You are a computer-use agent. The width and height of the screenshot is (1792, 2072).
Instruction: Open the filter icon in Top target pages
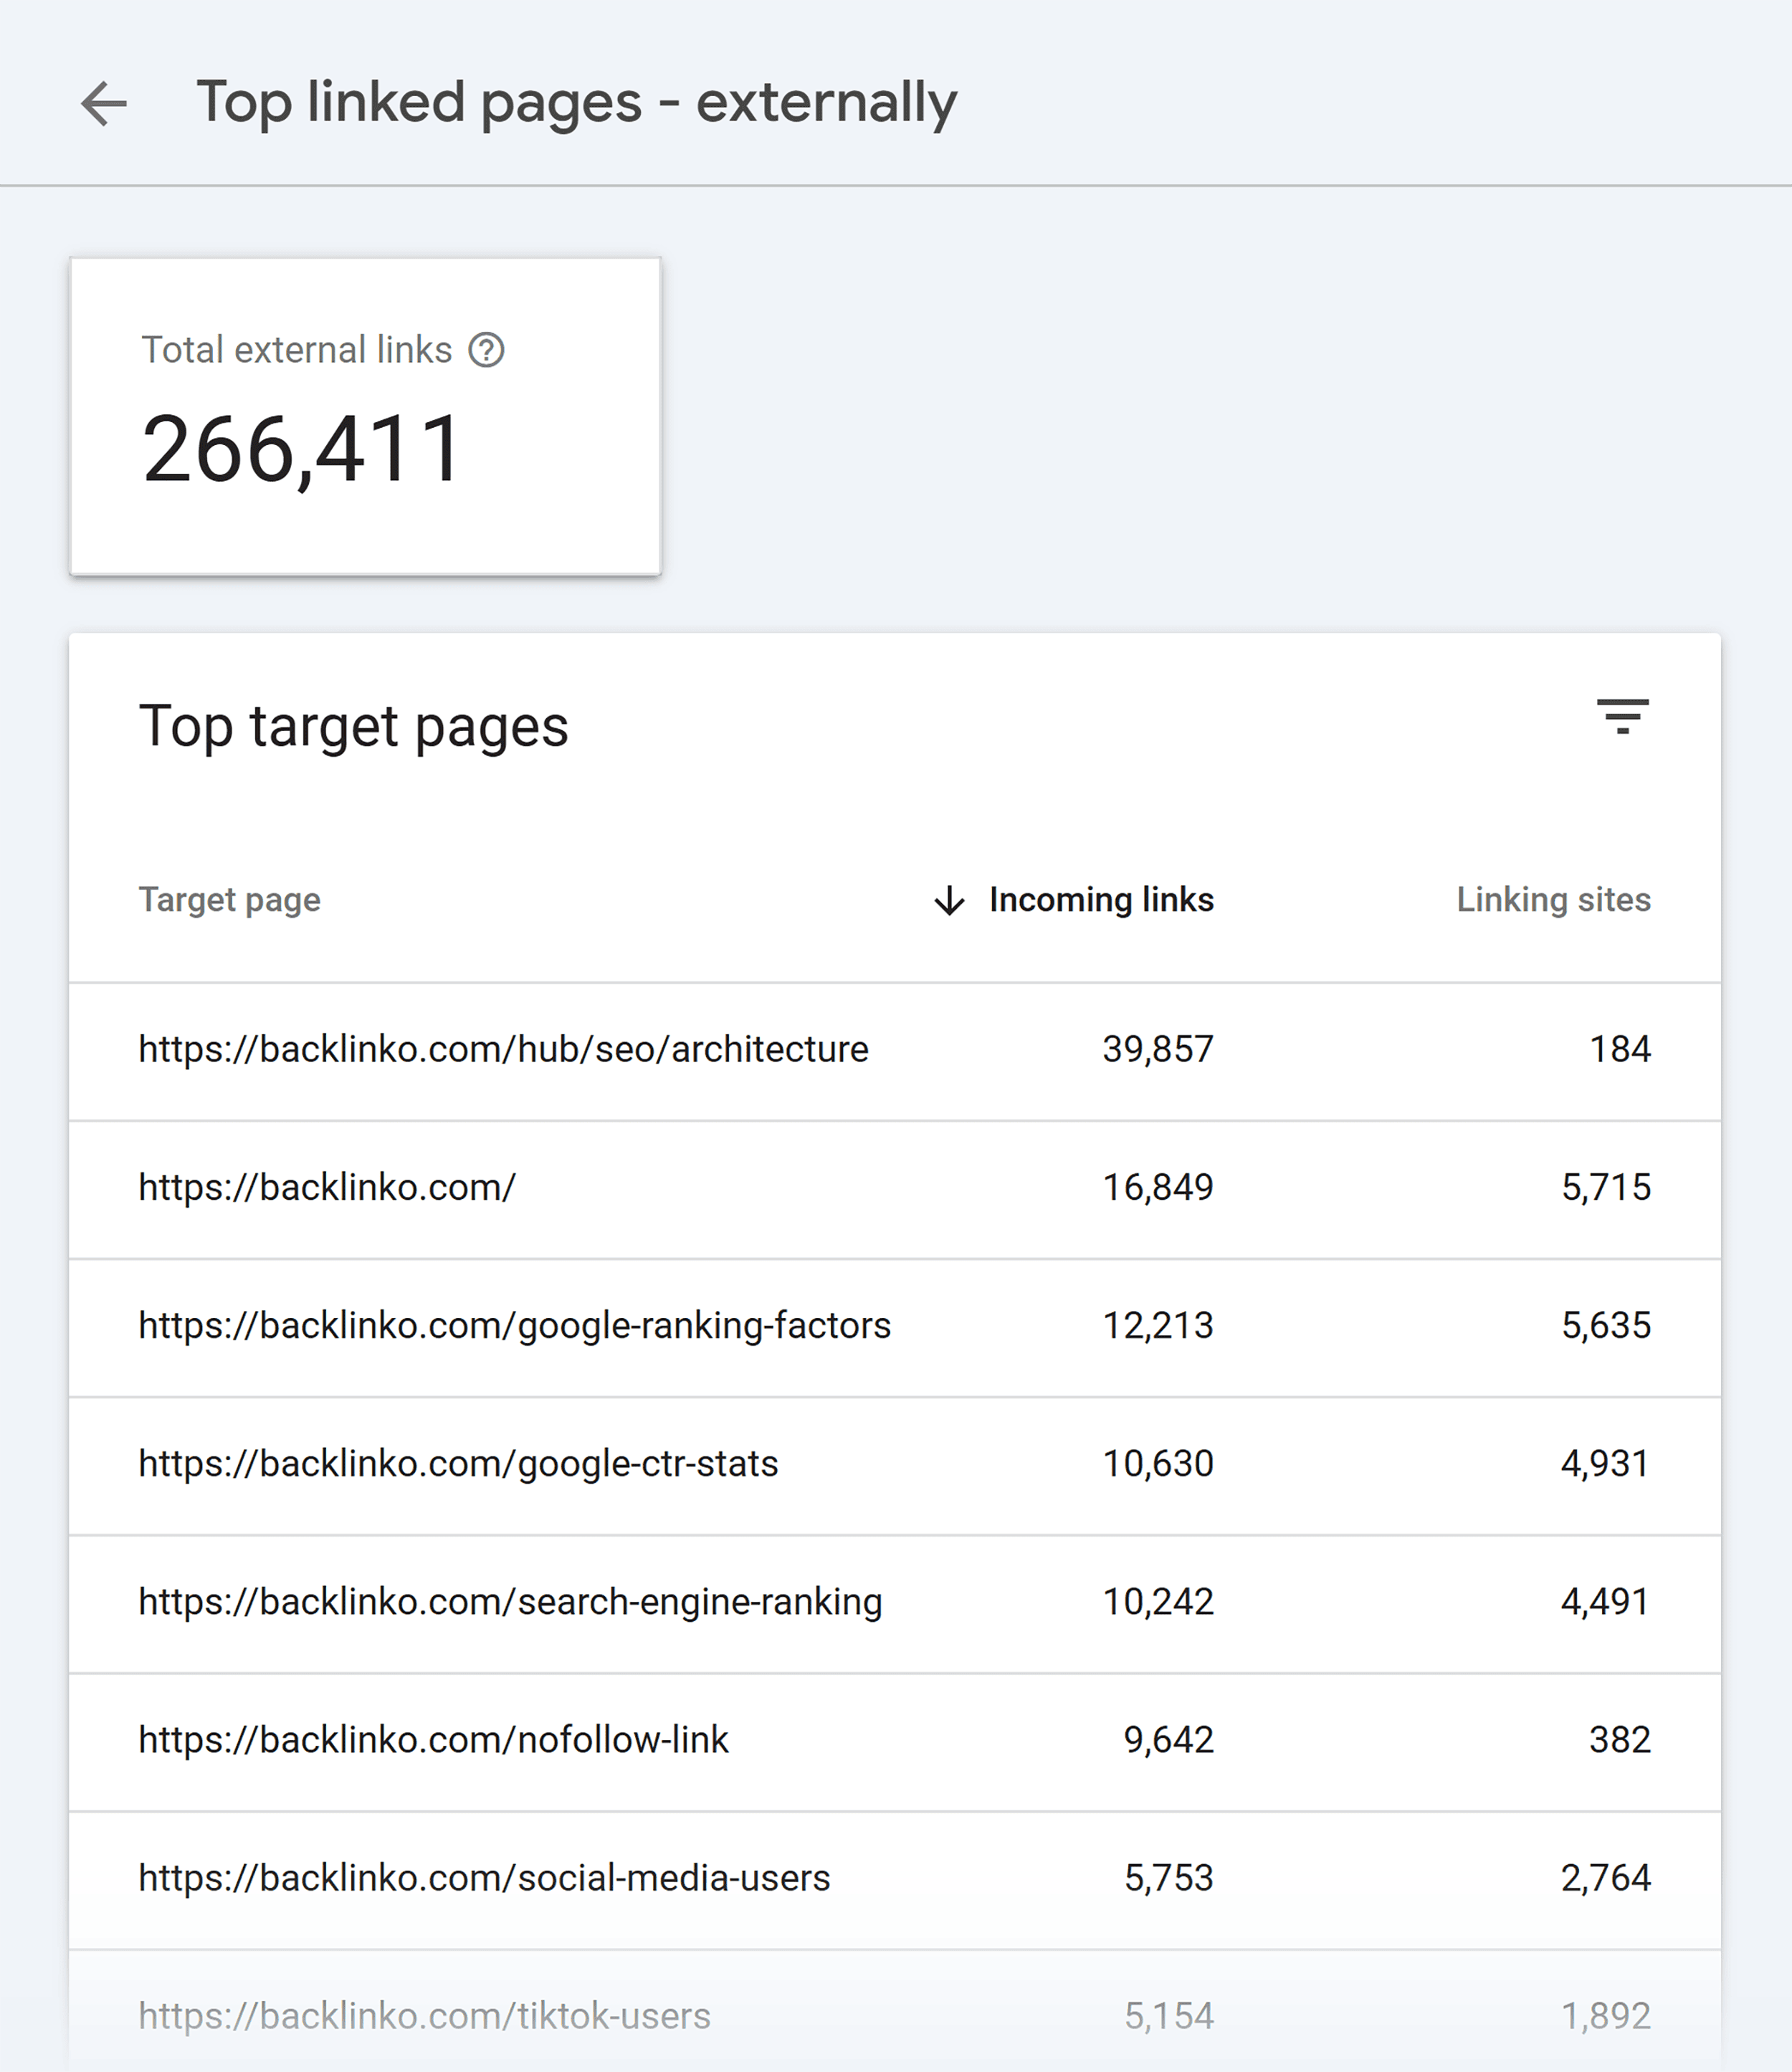[1622, 717]
